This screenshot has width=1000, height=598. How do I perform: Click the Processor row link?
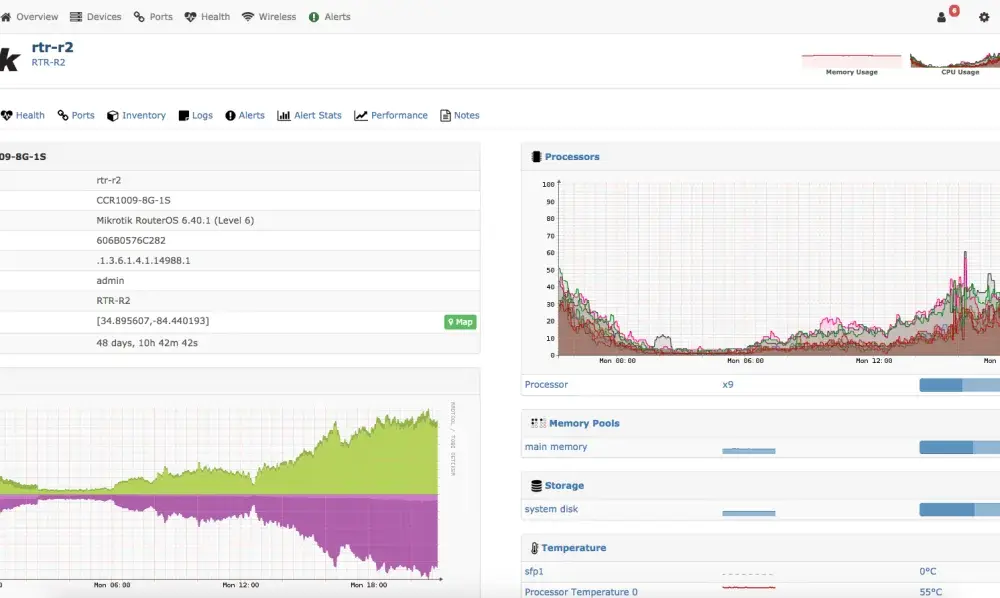tap(546, 384)
